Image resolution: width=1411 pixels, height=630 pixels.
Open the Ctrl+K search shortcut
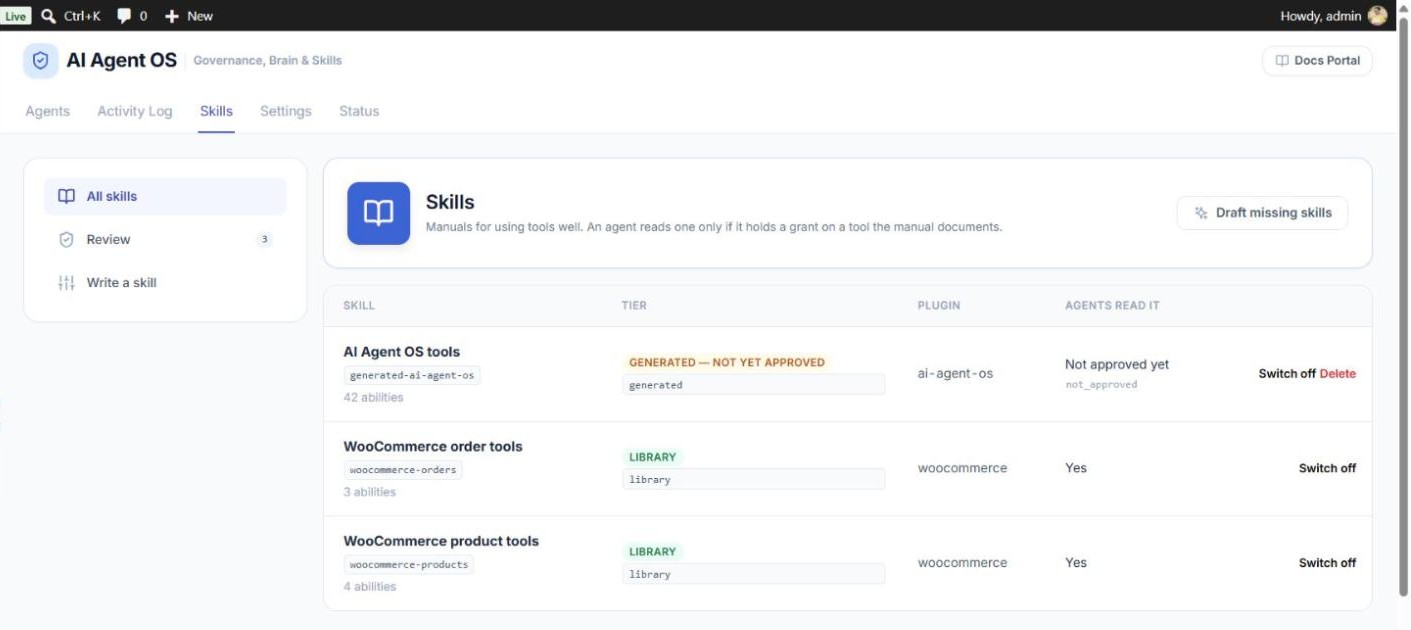71,16
